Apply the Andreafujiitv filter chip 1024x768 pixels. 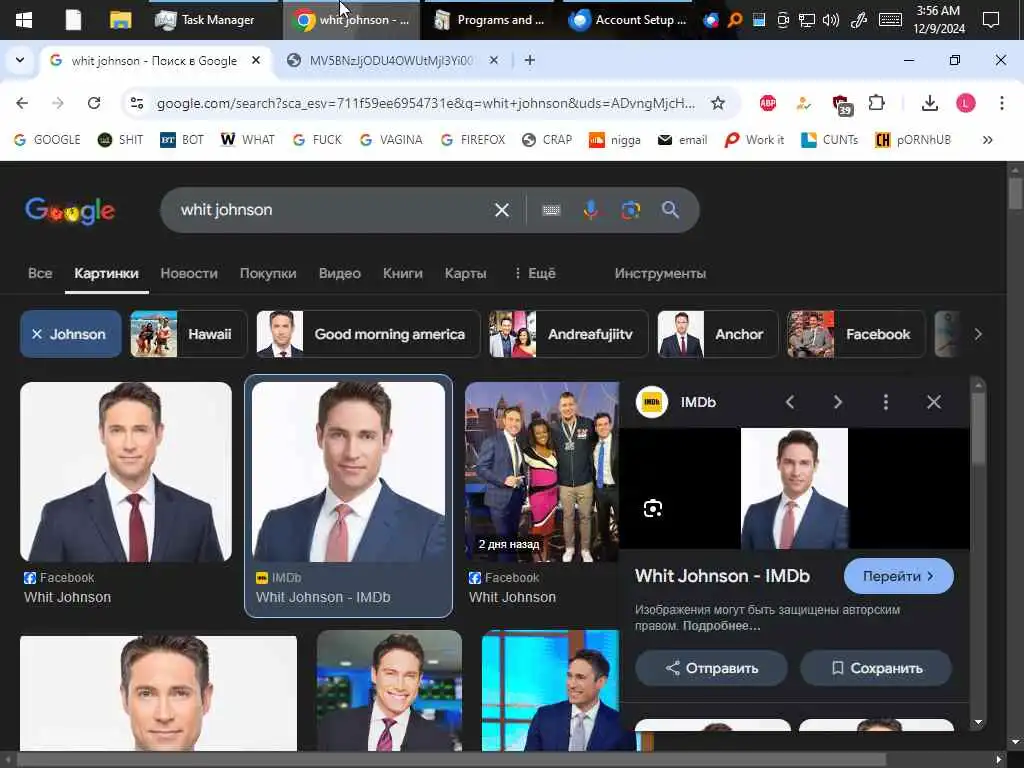coord(569,334)
